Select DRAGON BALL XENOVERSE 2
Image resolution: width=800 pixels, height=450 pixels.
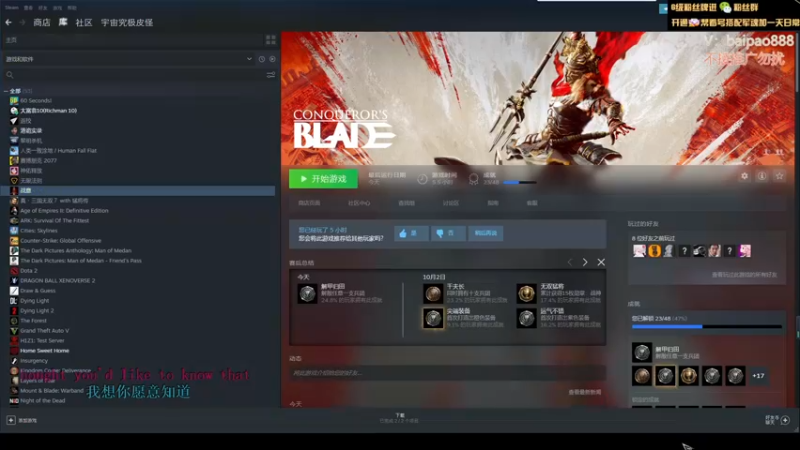coord(58,281)
